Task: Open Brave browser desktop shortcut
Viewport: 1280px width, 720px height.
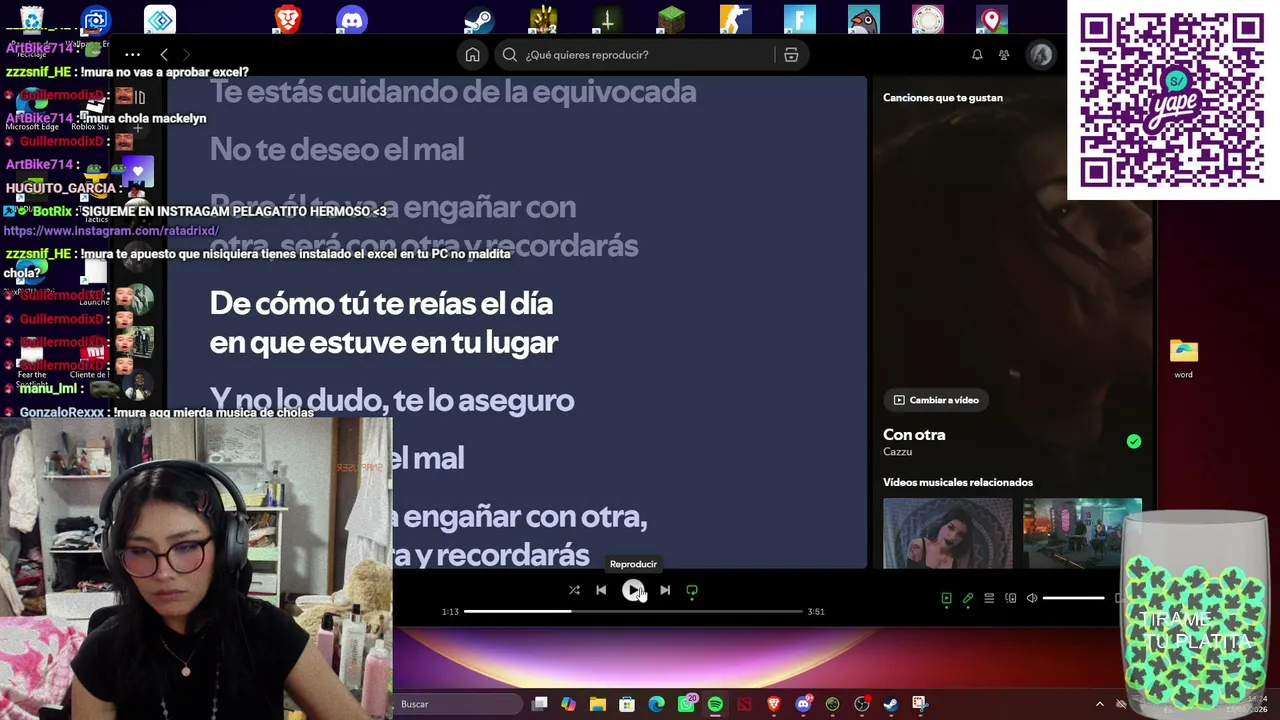Action: pos(288,19)
